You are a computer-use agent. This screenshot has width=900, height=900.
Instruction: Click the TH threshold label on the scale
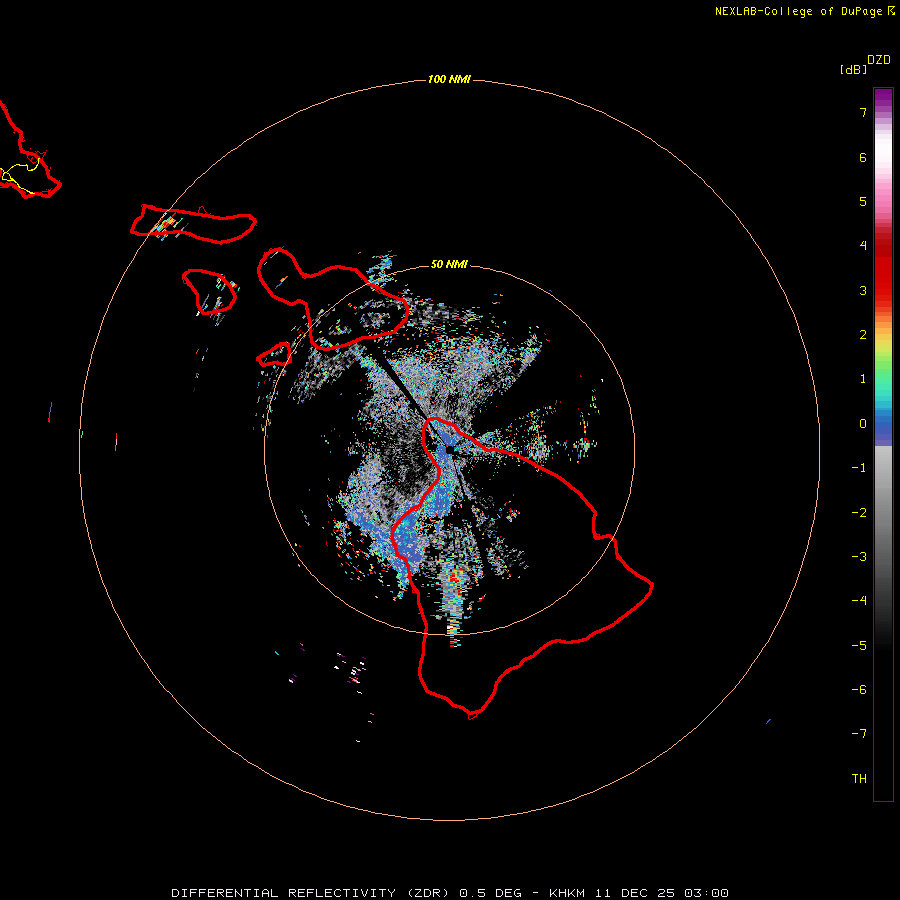859,779
